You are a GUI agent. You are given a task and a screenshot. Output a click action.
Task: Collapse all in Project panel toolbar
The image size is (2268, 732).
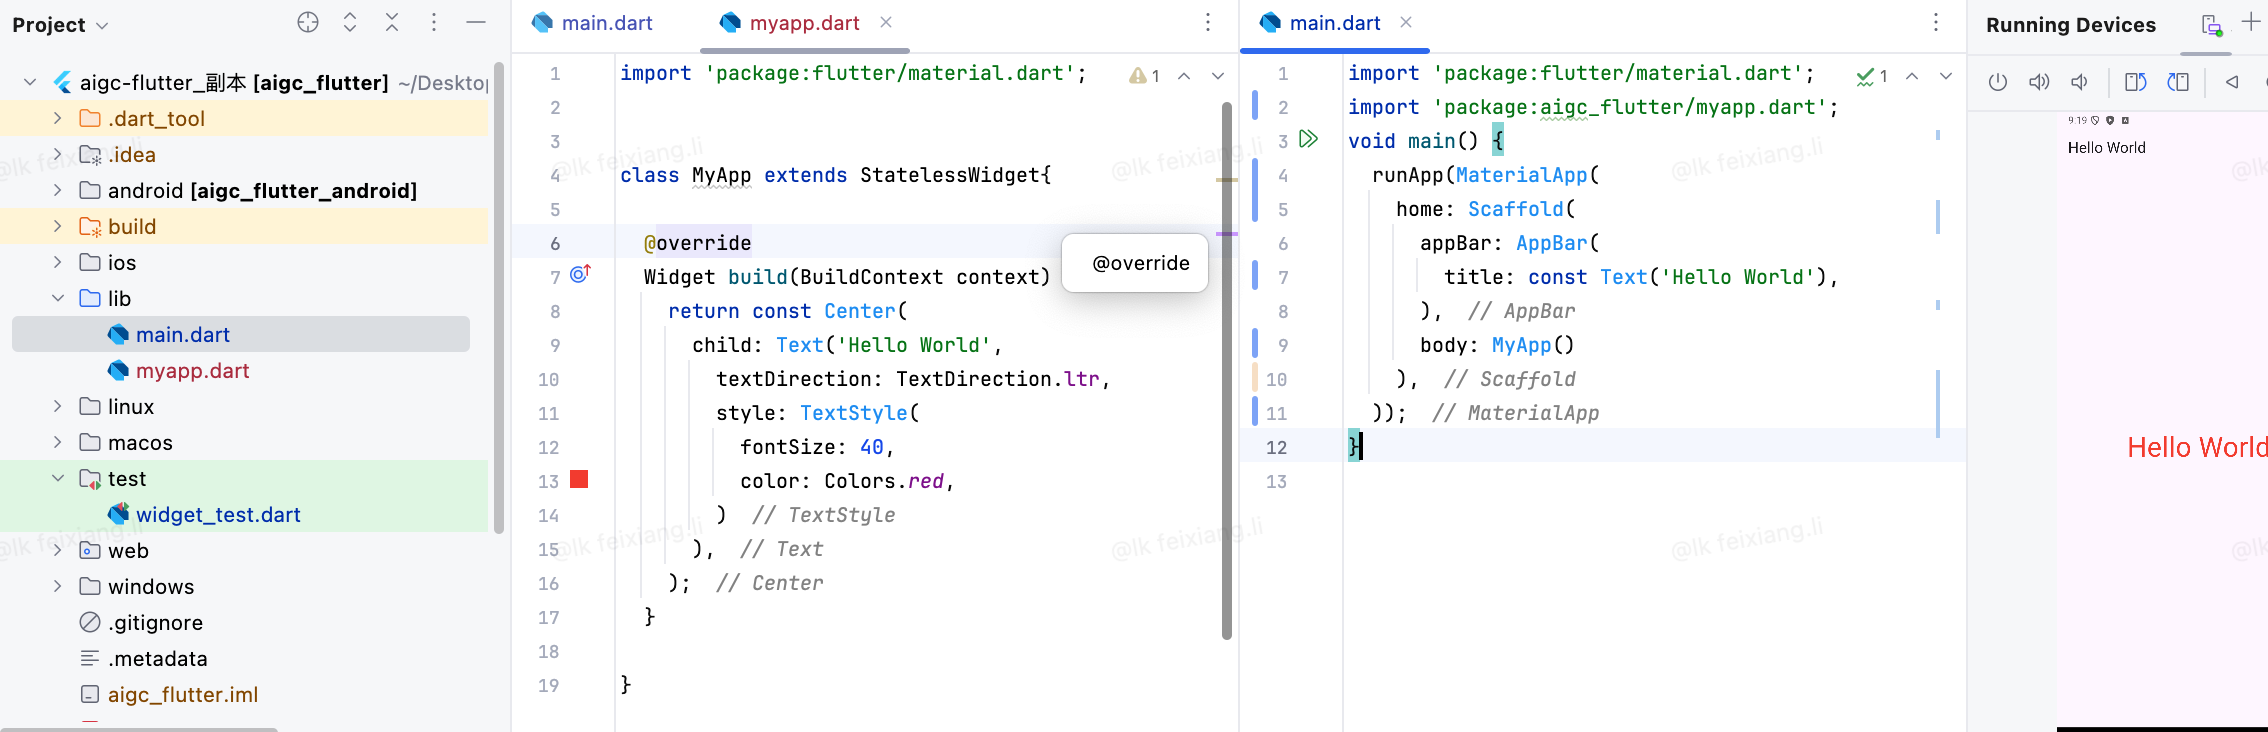(392, 22)
